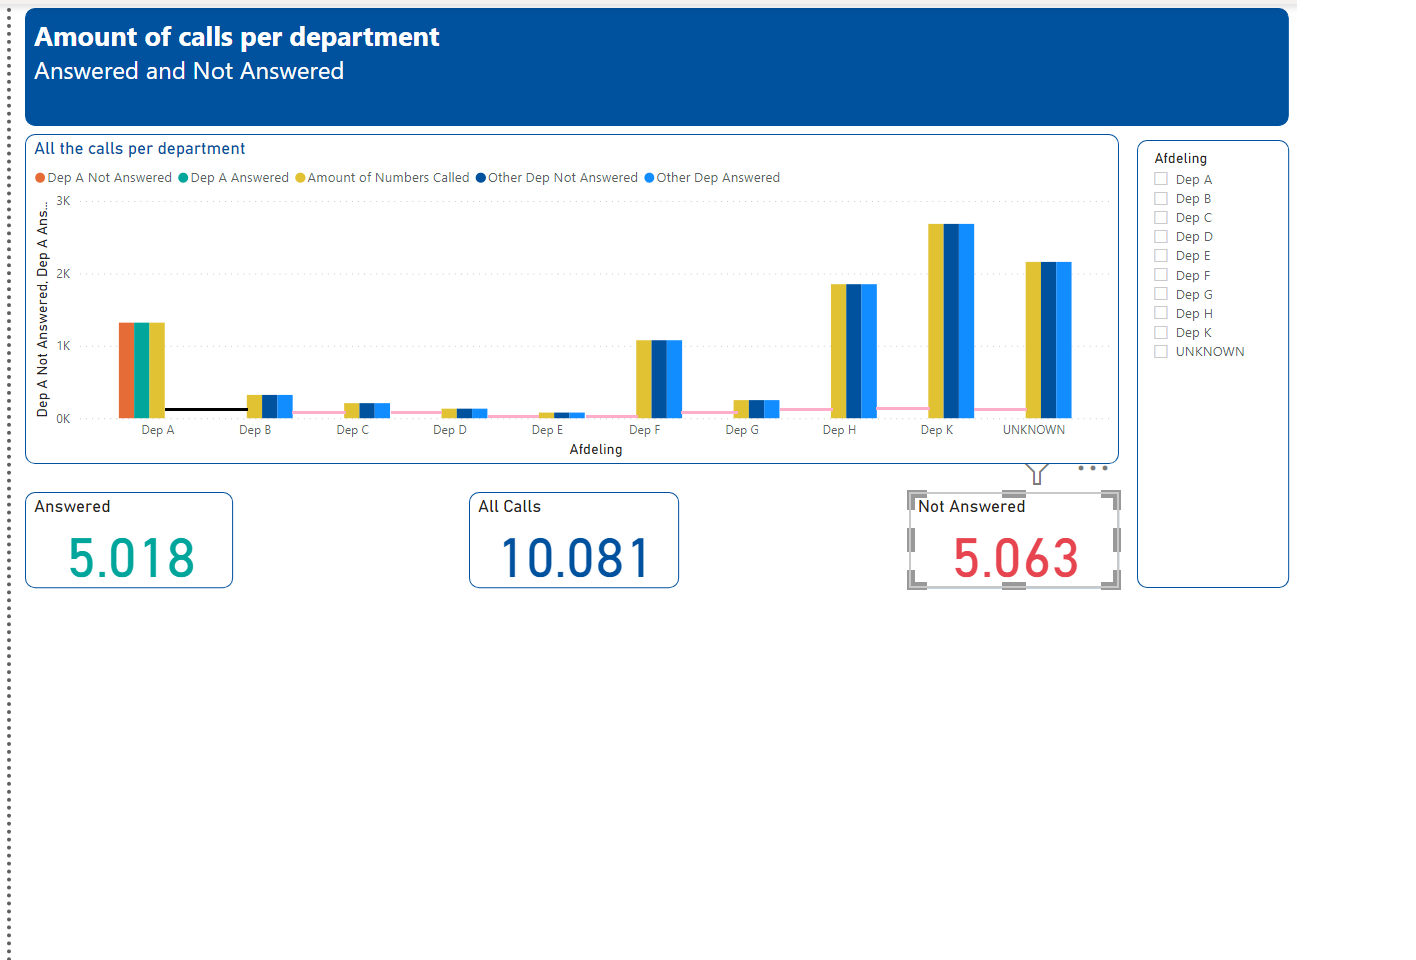Click the All Calls card value 10.081
The width and height of the screenshot is (1416, 960).
coord(575,558)
